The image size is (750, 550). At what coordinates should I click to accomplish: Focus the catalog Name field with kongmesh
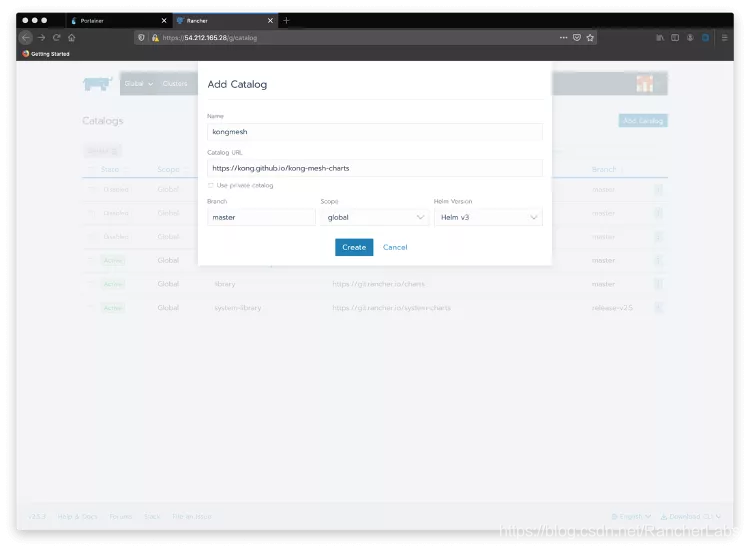(x=375, y=132)
